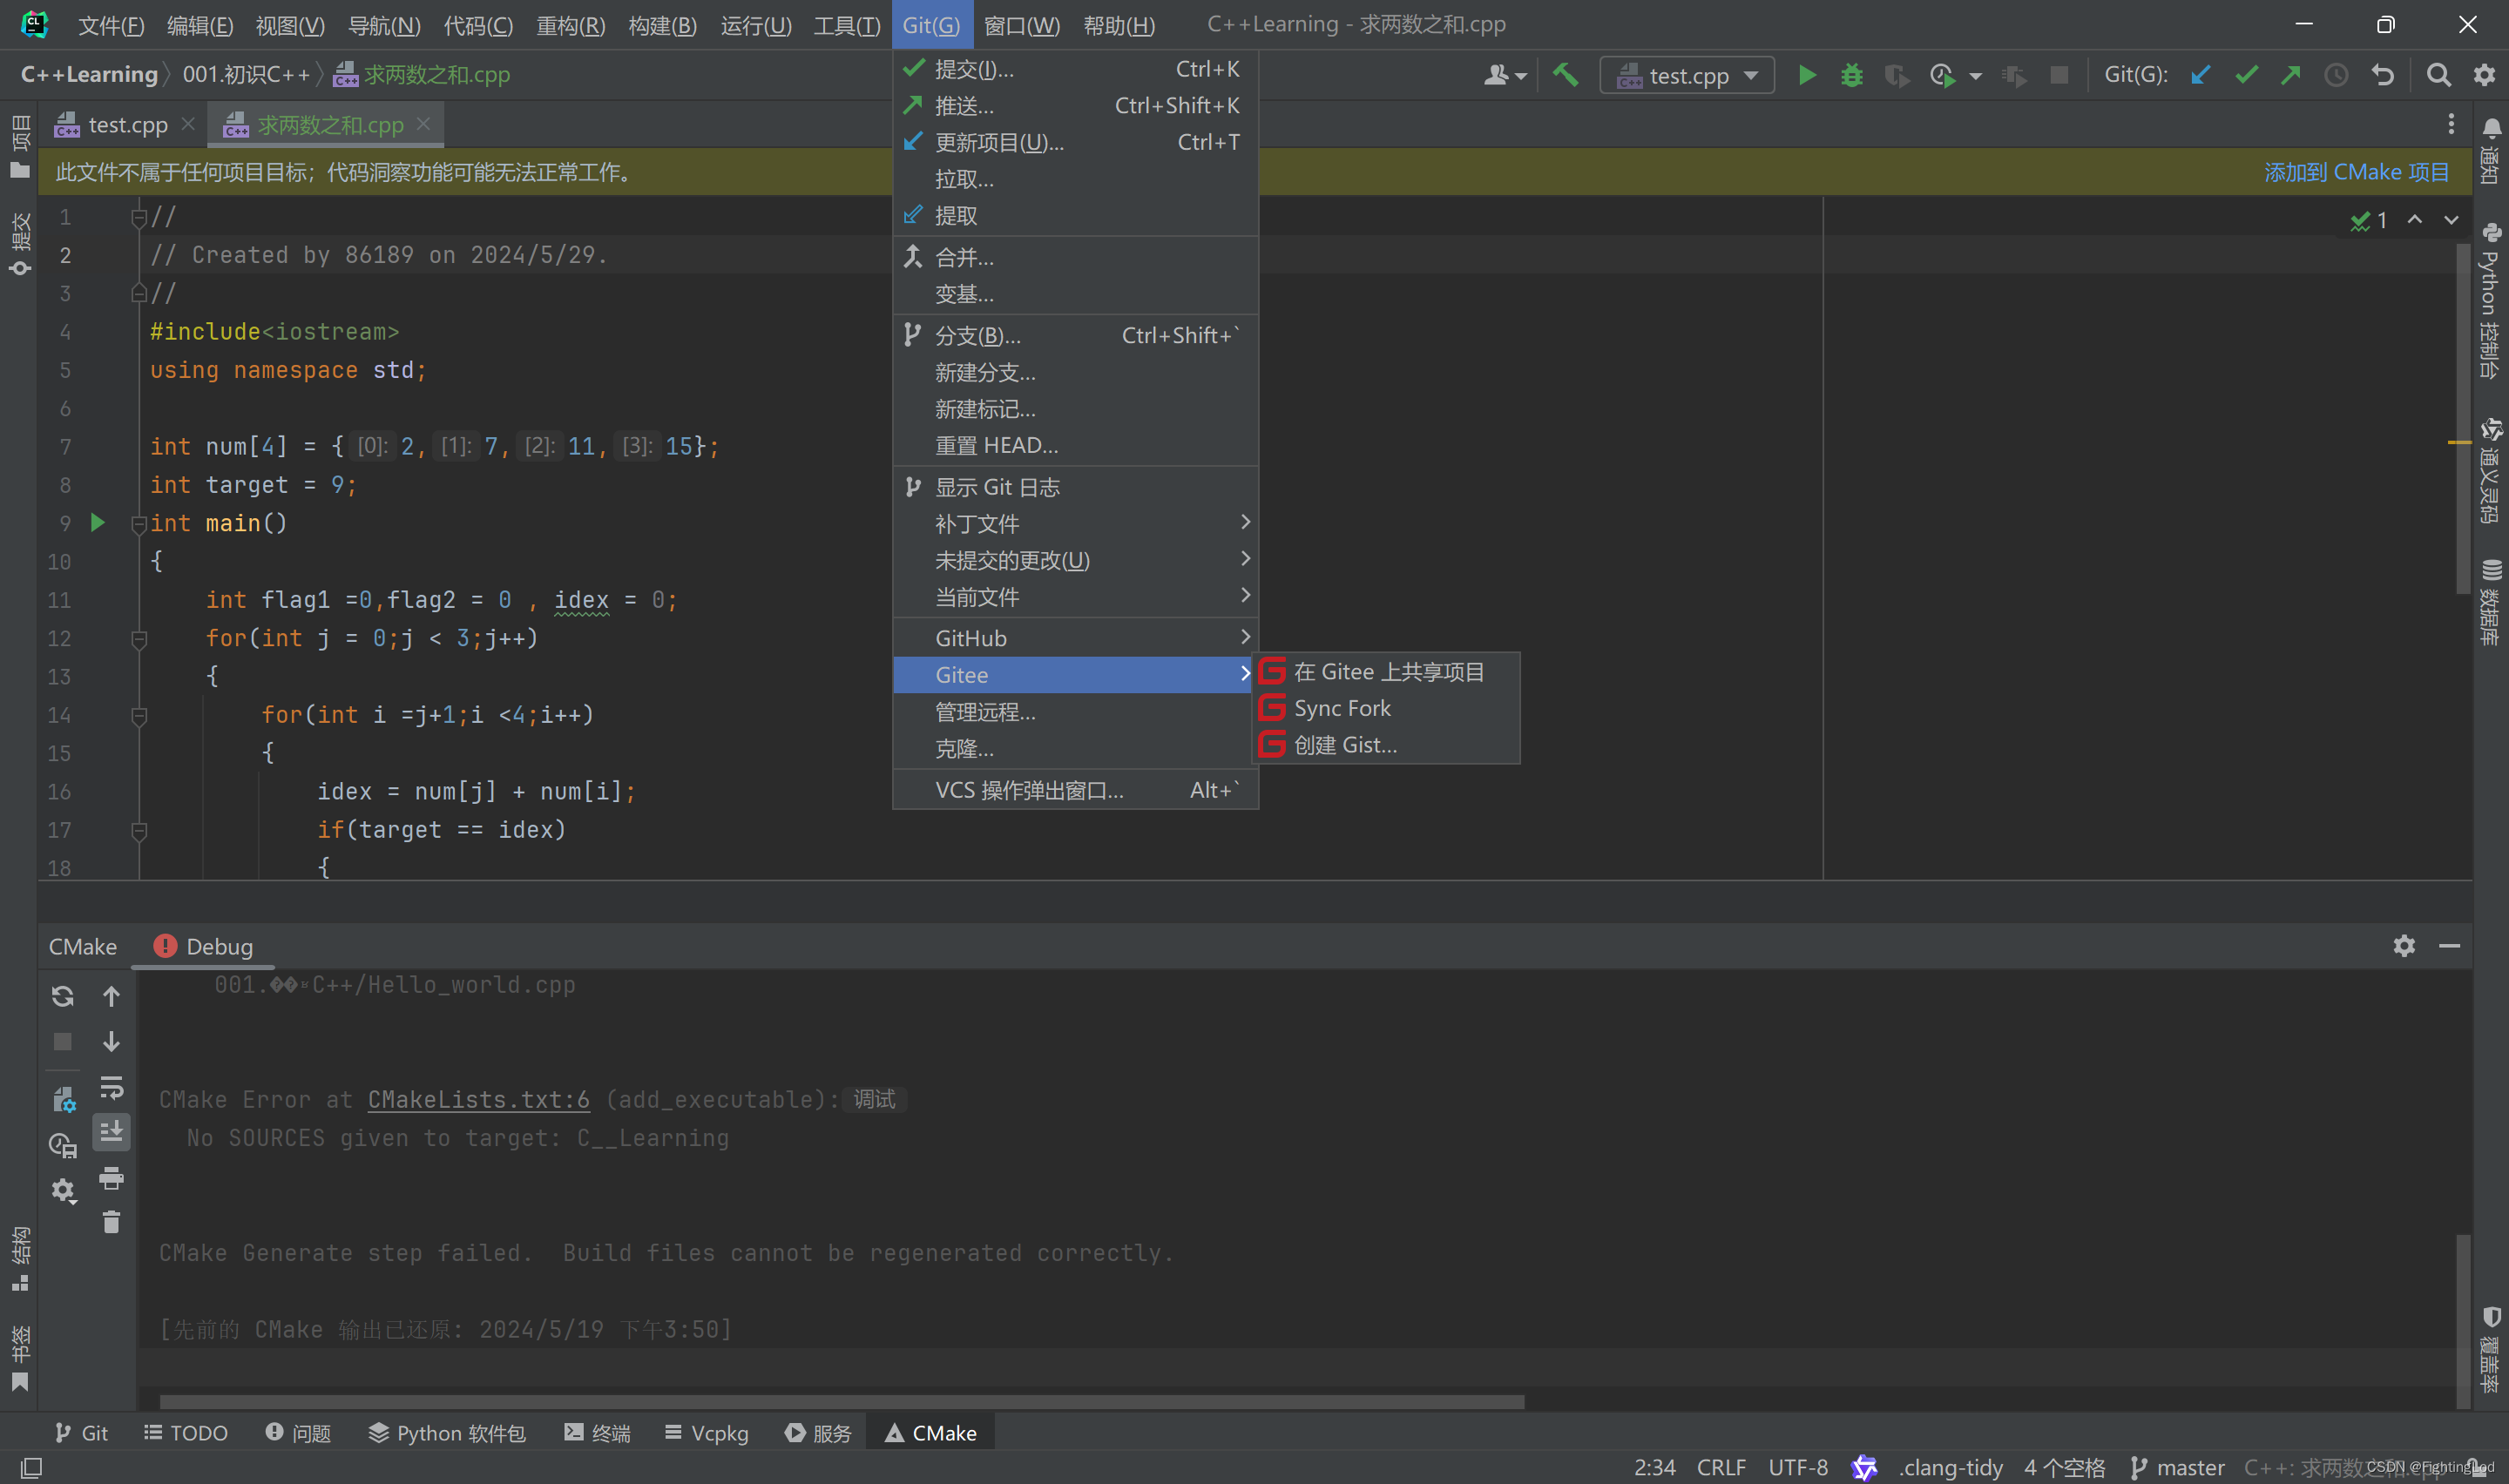This screenshot has width=2509, height=1484.
Task: Select '在 Gitee 上共享项目' menu option
Action: [1387, 670]
